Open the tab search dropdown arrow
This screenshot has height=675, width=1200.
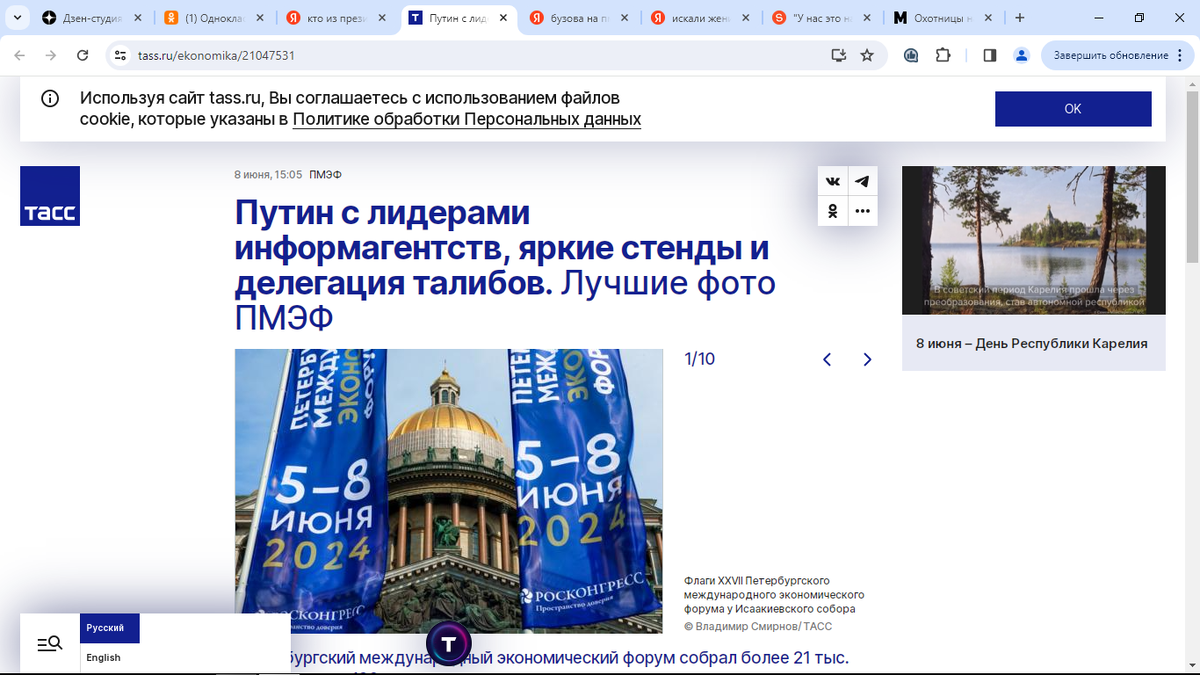pyautogui.click(x=16, y=18)
